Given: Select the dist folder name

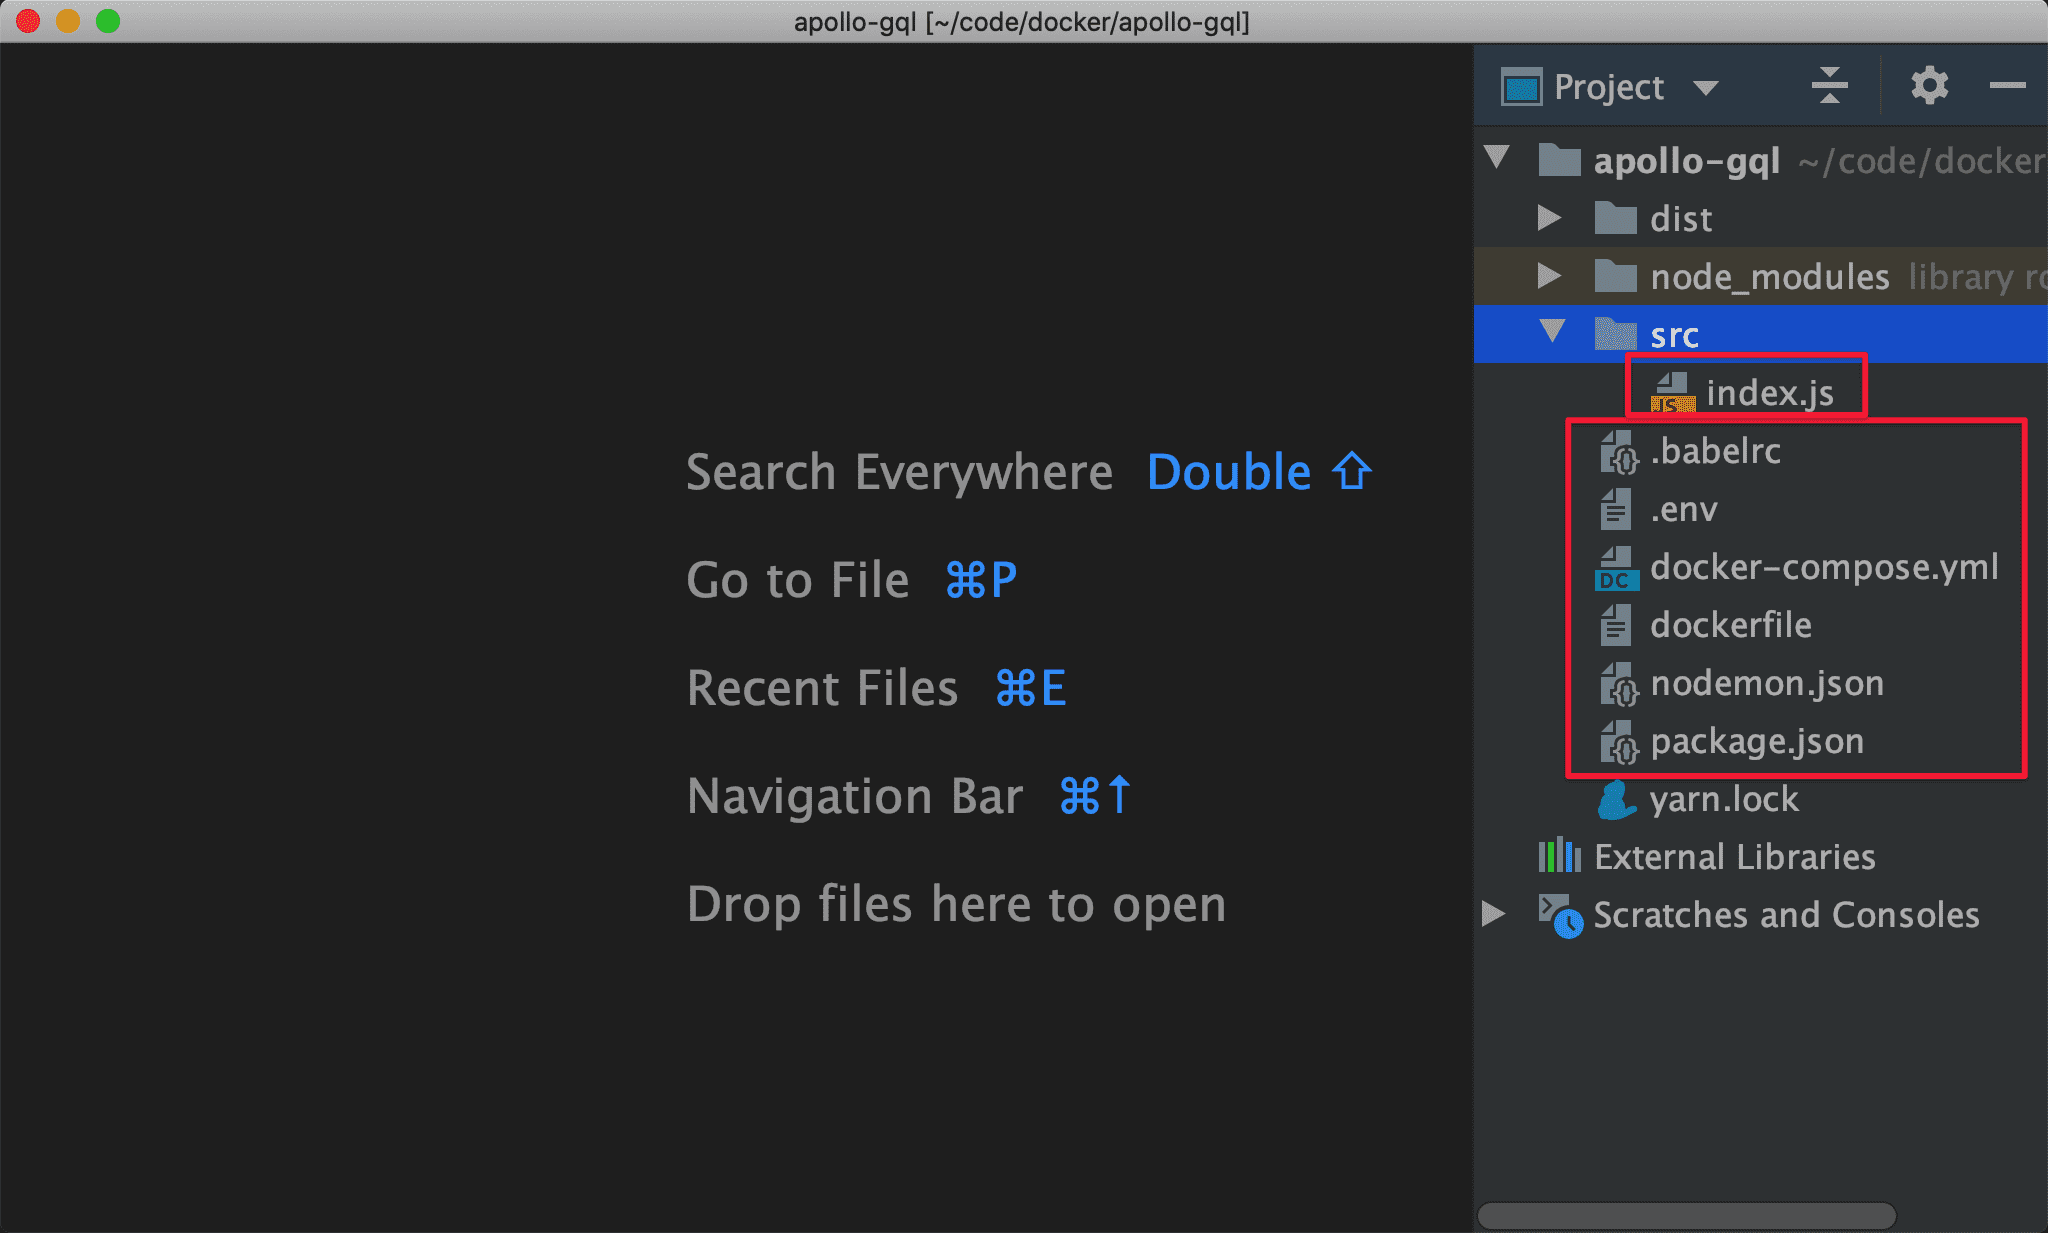Looking at the screenshot, I should point(1681,219).
